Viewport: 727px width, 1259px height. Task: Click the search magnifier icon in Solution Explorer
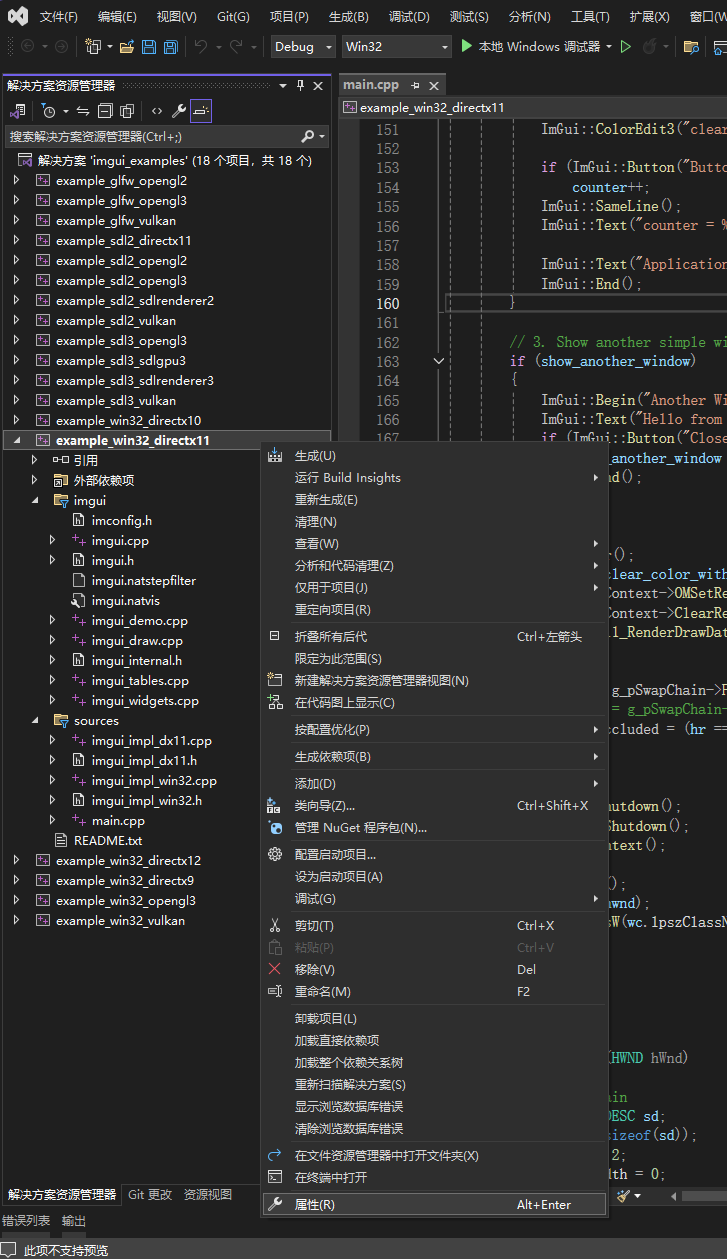(x=308, y=136)
